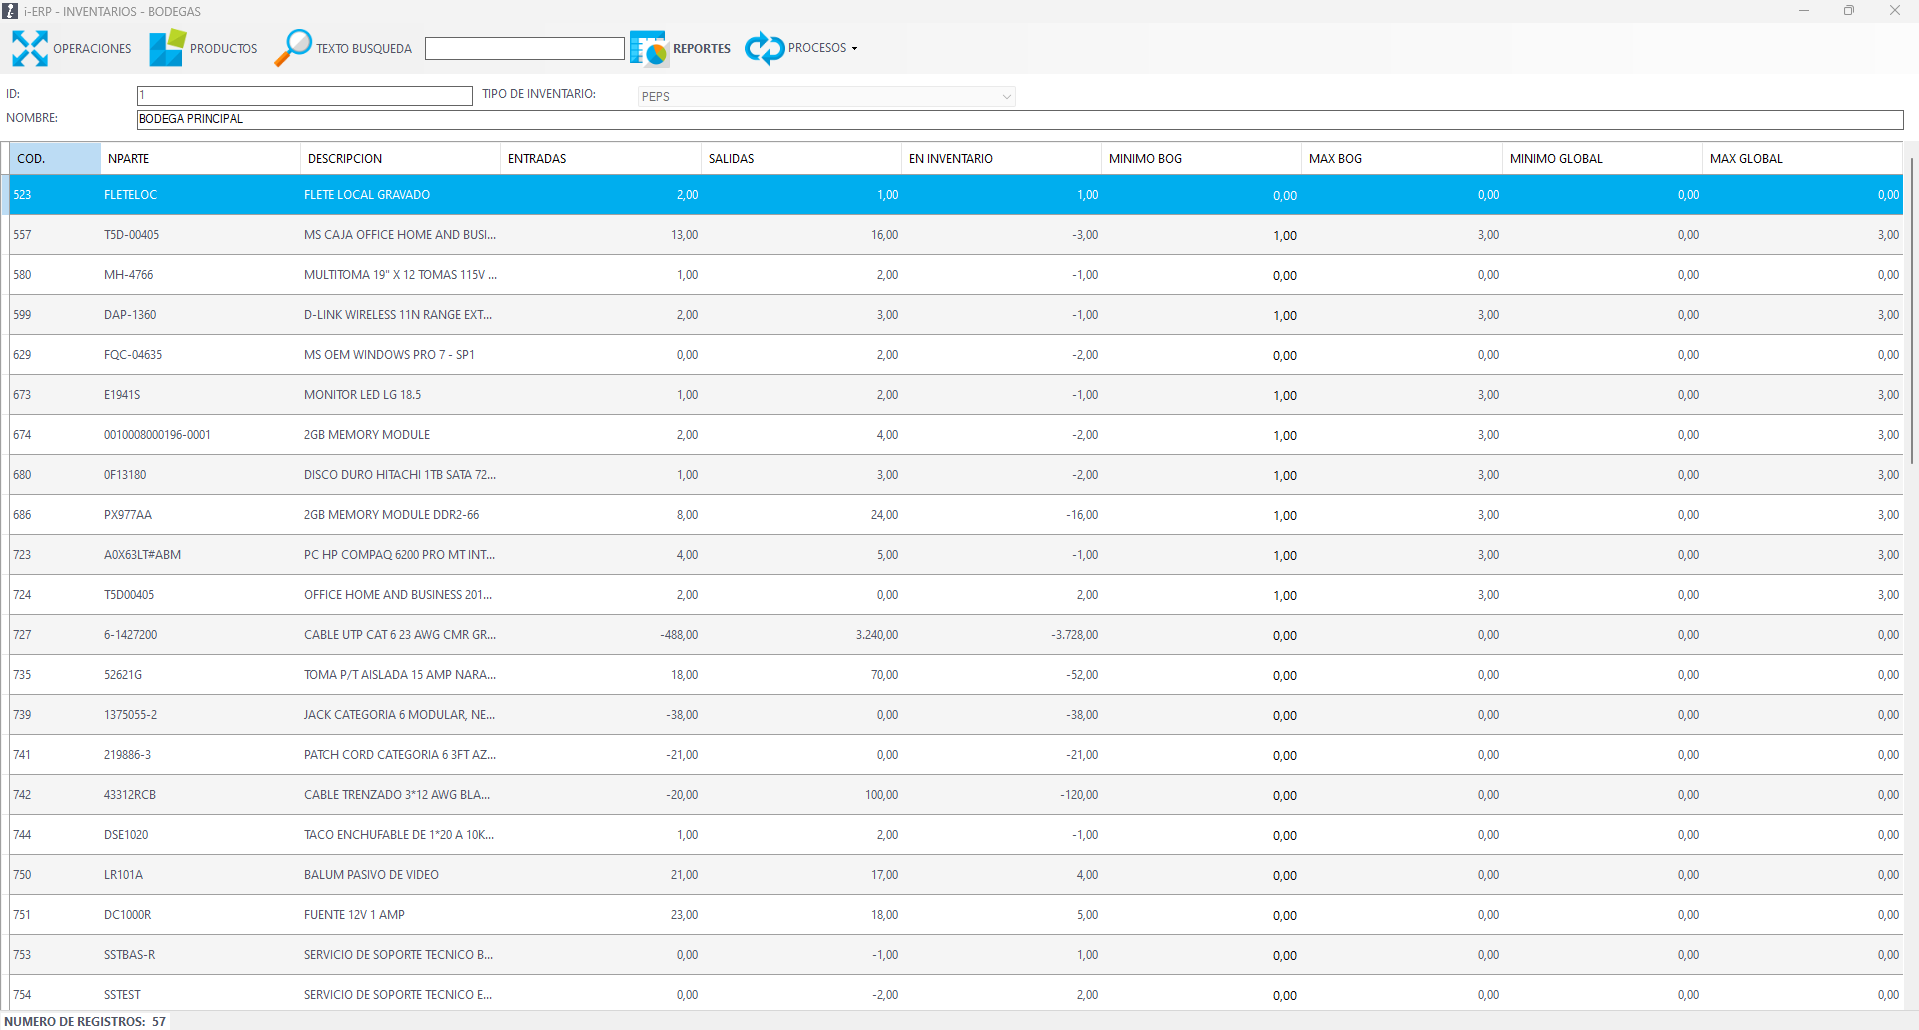Viewport: 1919px width, 1030px height.
Task: Click the Entradas column header
Action: pos(600,158)
